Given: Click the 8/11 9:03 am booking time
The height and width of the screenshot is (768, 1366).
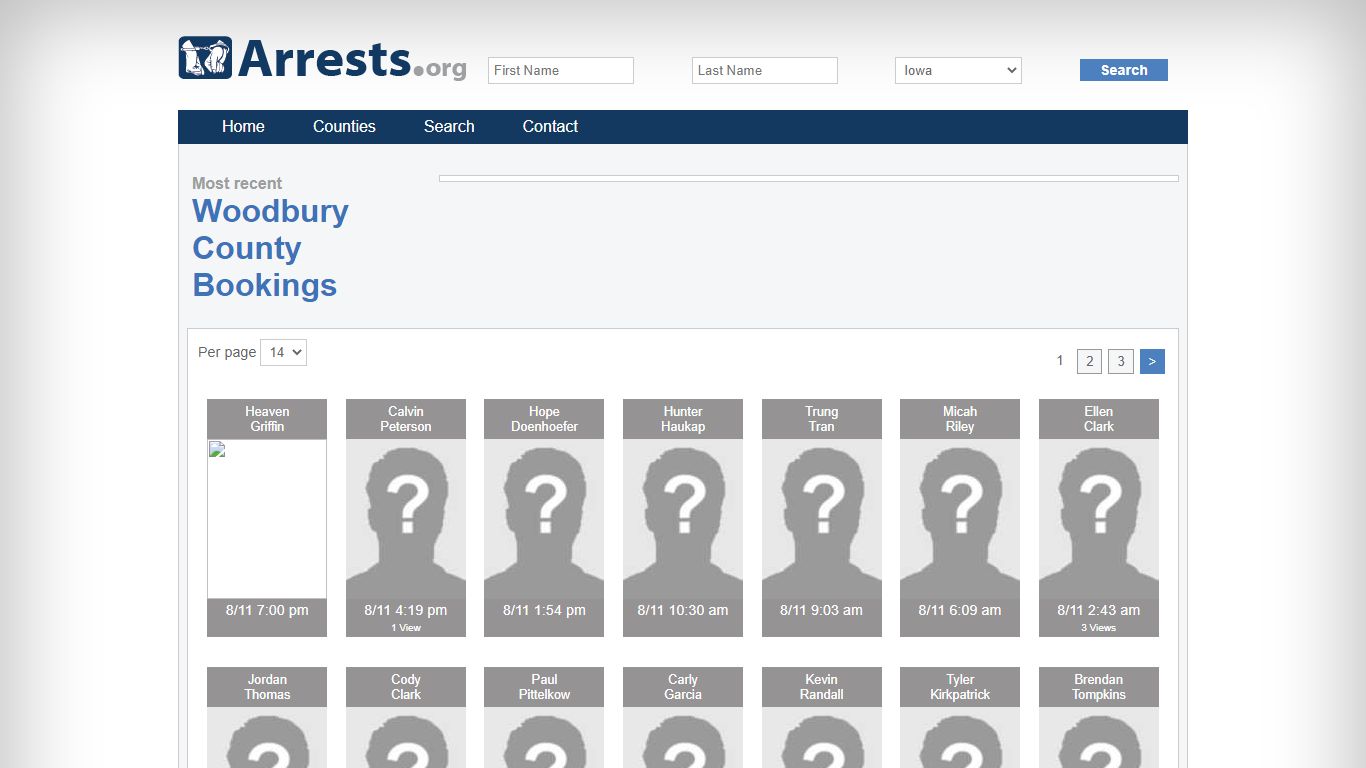Looking at the screenshot, I should point(822,610).
